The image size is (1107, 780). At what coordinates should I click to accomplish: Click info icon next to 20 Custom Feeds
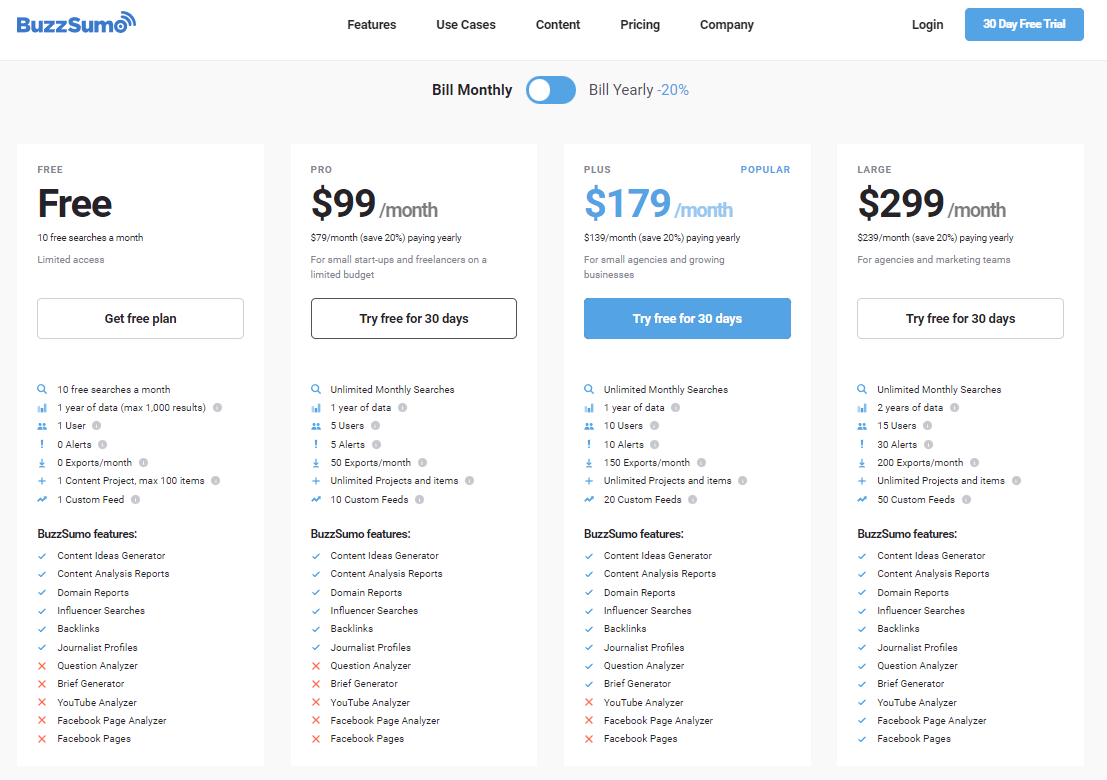(693, 499)
